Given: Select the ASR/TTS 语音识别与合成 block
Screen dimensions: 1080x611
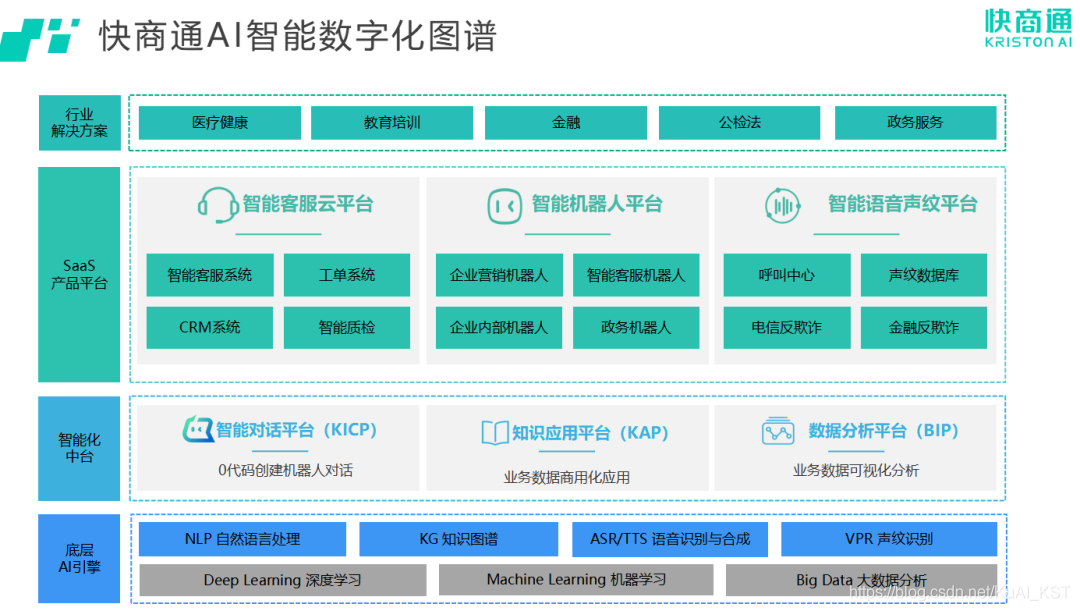Looking at the screenshot, I should [669, 539].
